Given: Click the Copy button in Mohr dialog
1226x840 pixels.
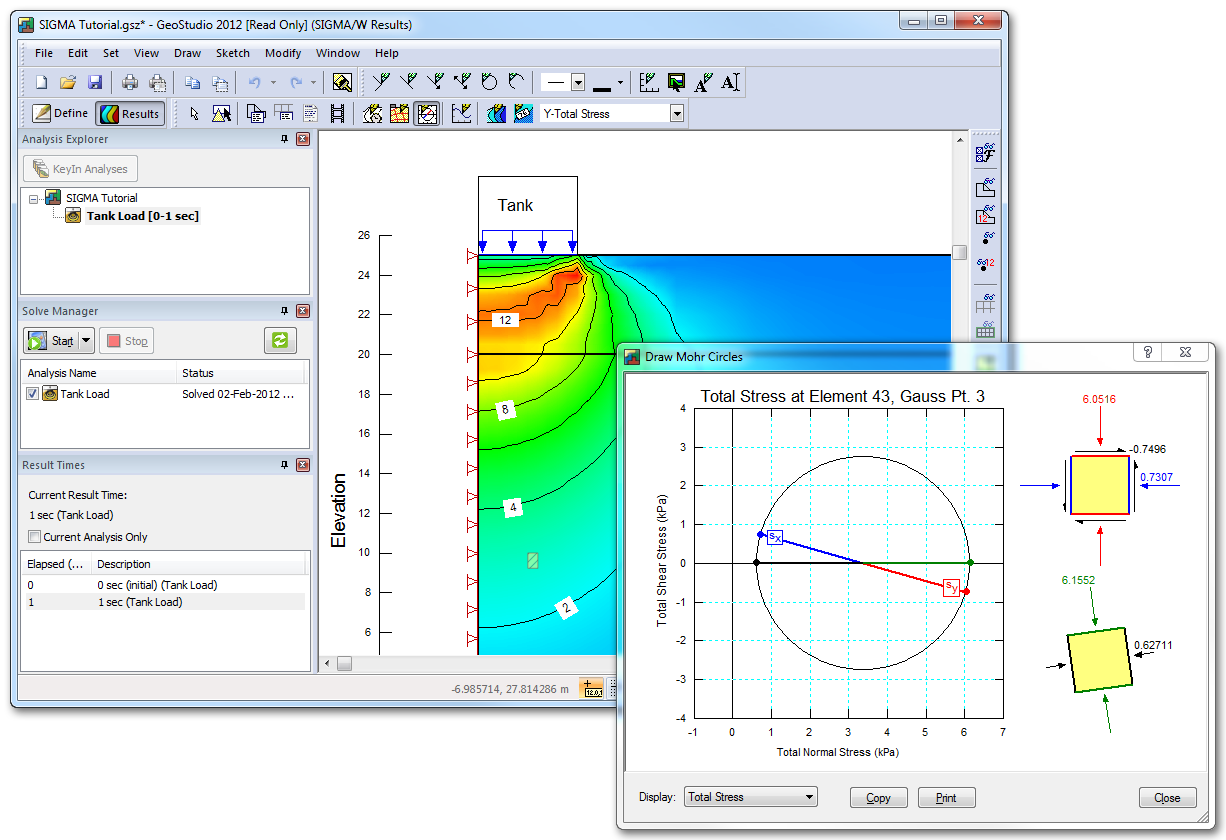Looking at the screenshot, I should [x=878, y=798].
